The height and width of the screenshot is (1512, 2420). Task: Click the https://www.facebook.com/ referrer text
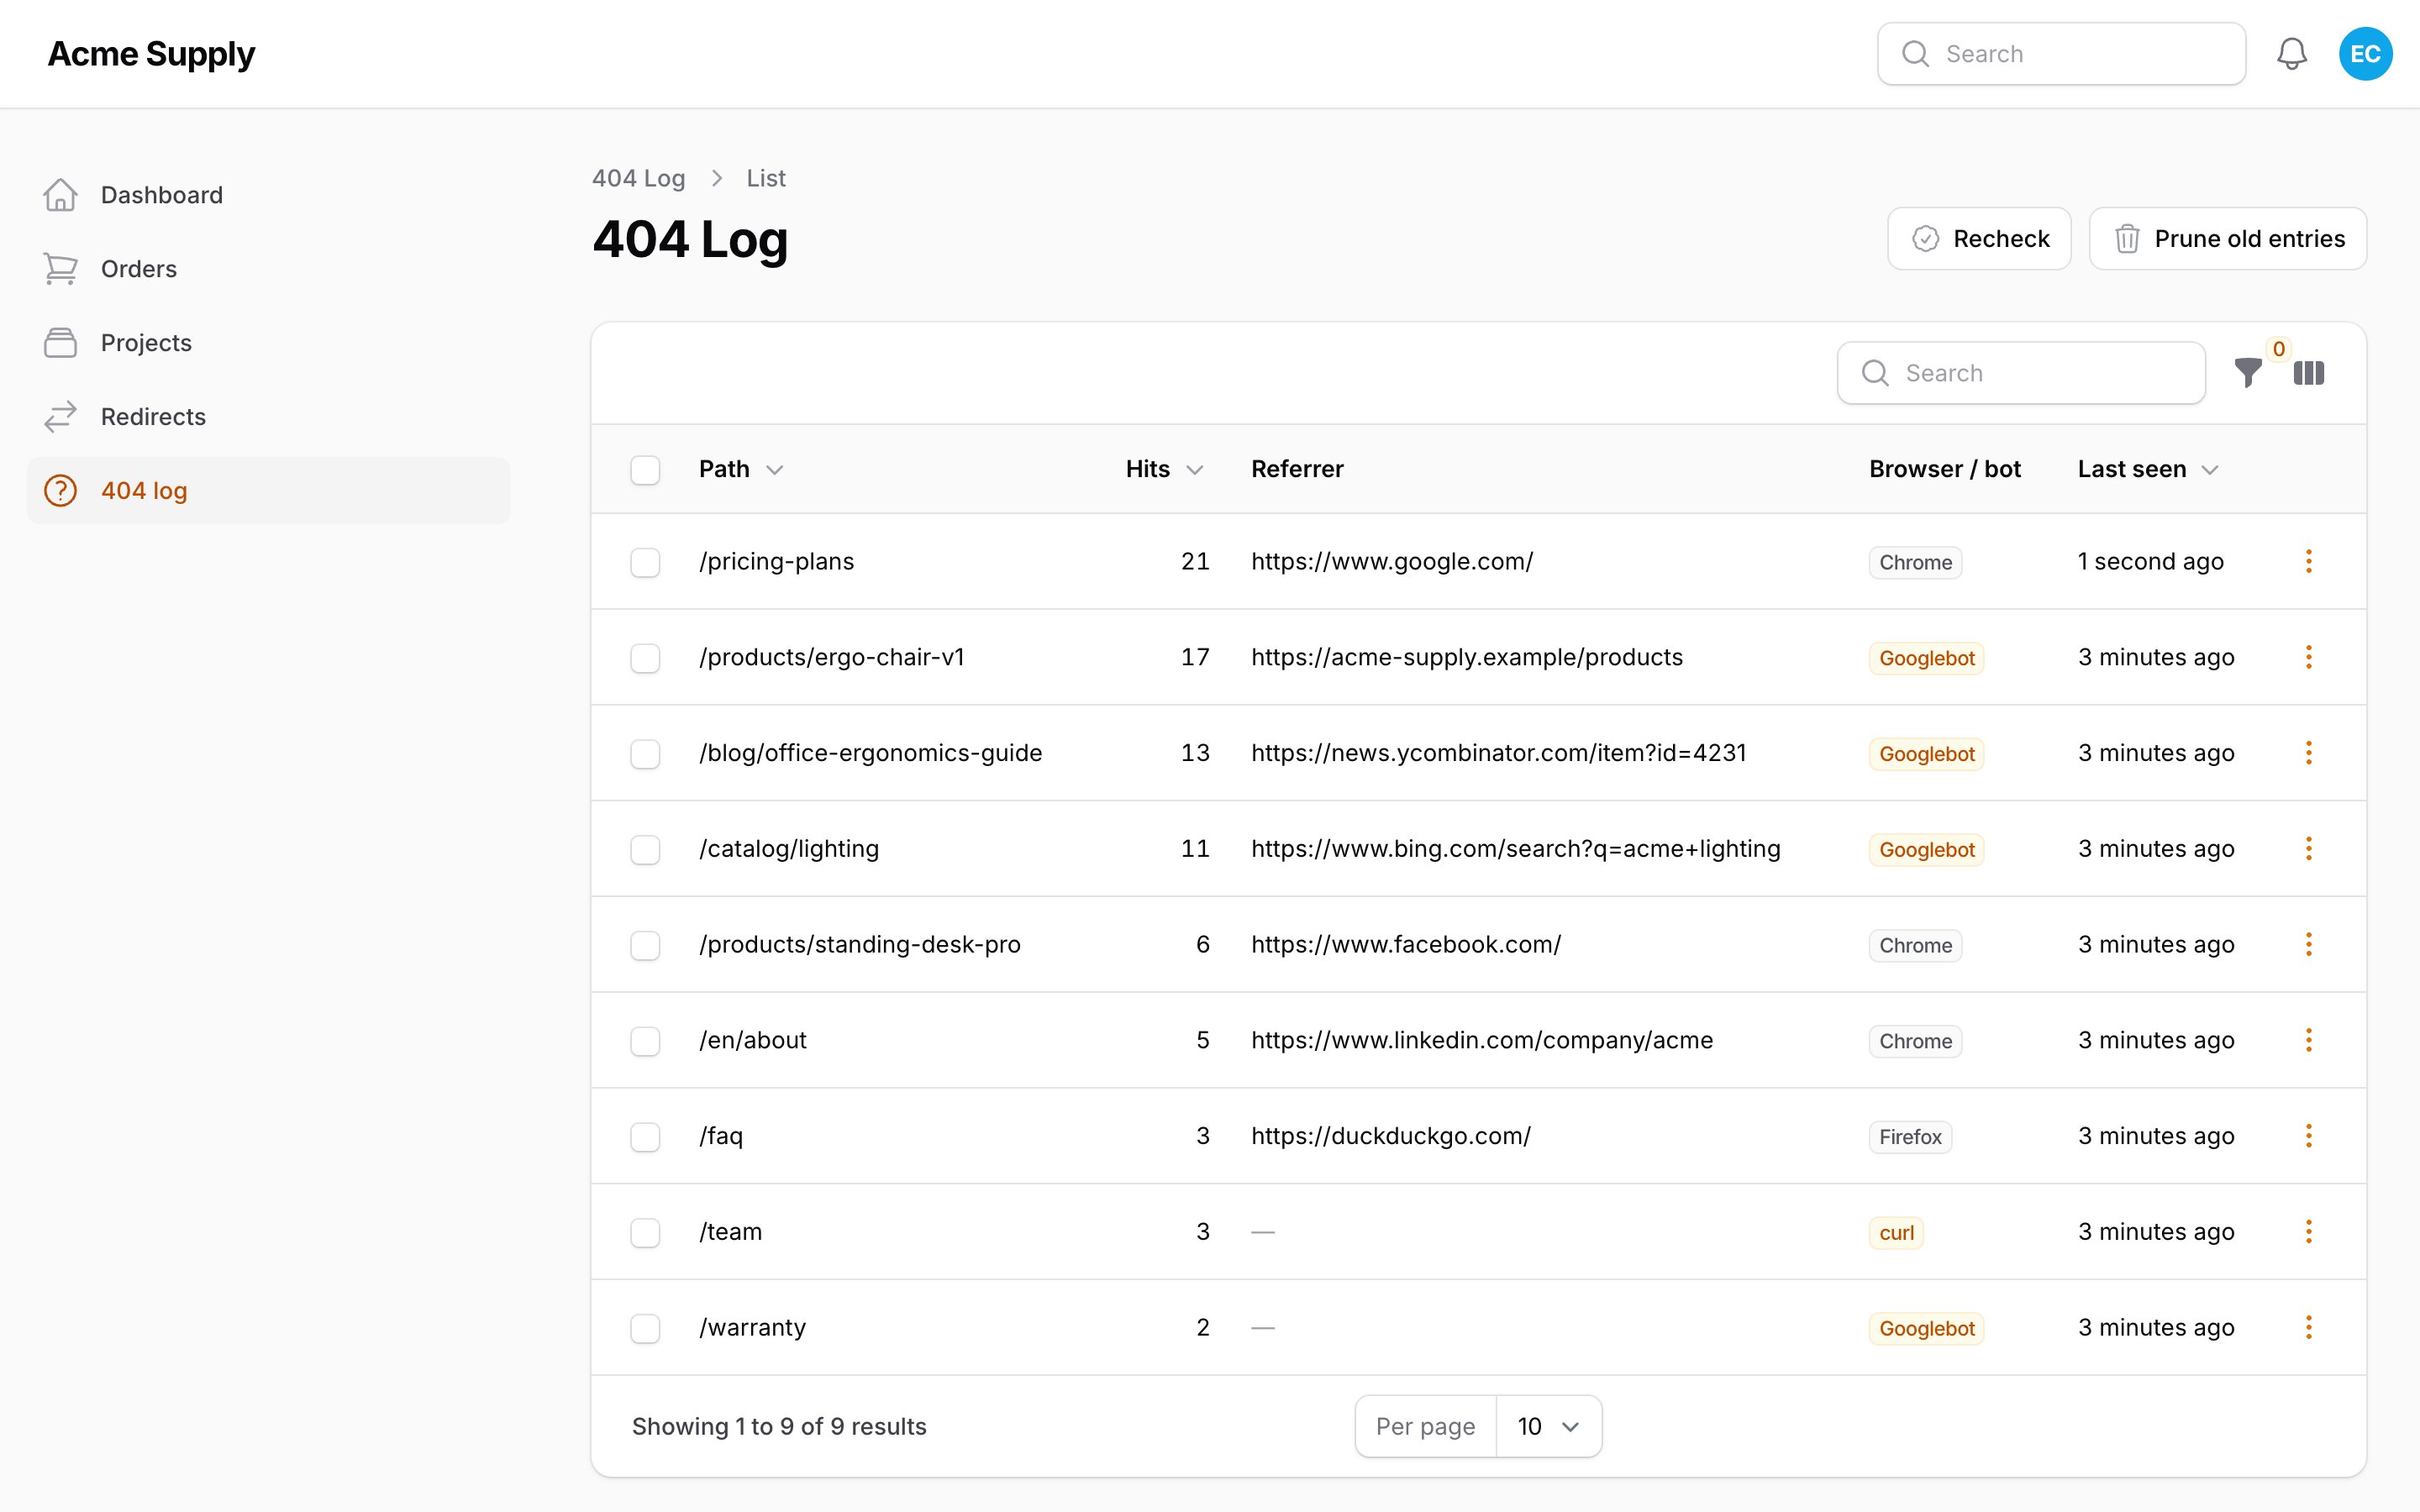(x=1406, y=944)
